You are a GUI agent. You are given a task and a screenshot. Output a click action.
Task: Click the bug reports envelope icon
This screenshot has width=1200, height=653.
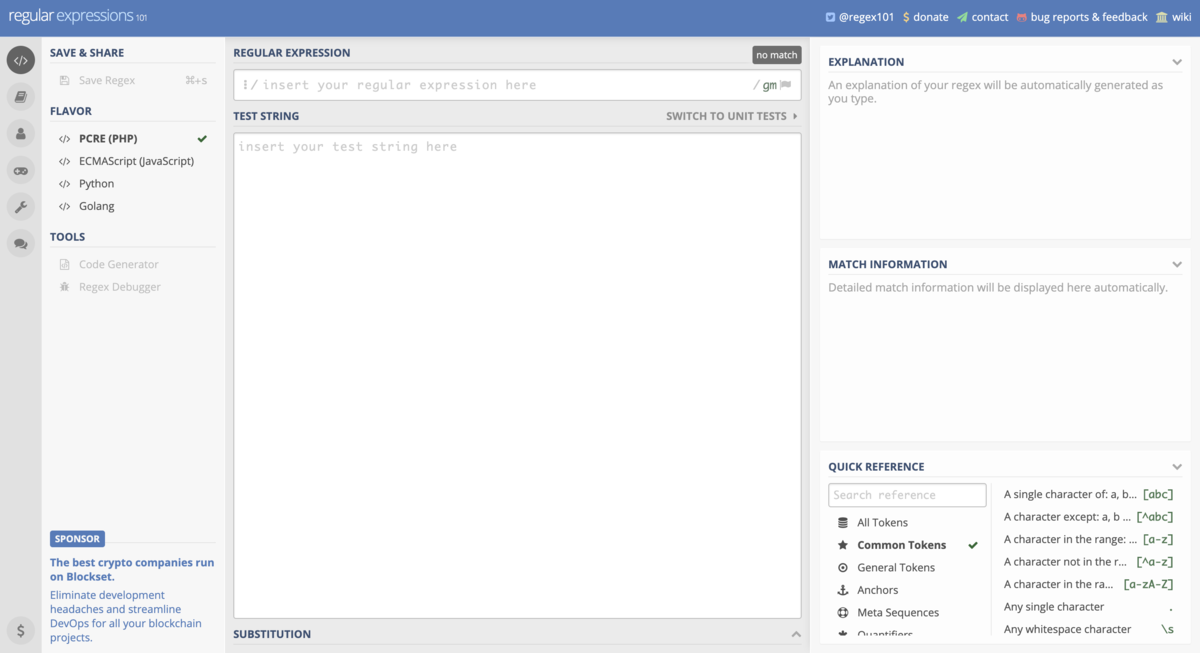[x=1022, y=17]
